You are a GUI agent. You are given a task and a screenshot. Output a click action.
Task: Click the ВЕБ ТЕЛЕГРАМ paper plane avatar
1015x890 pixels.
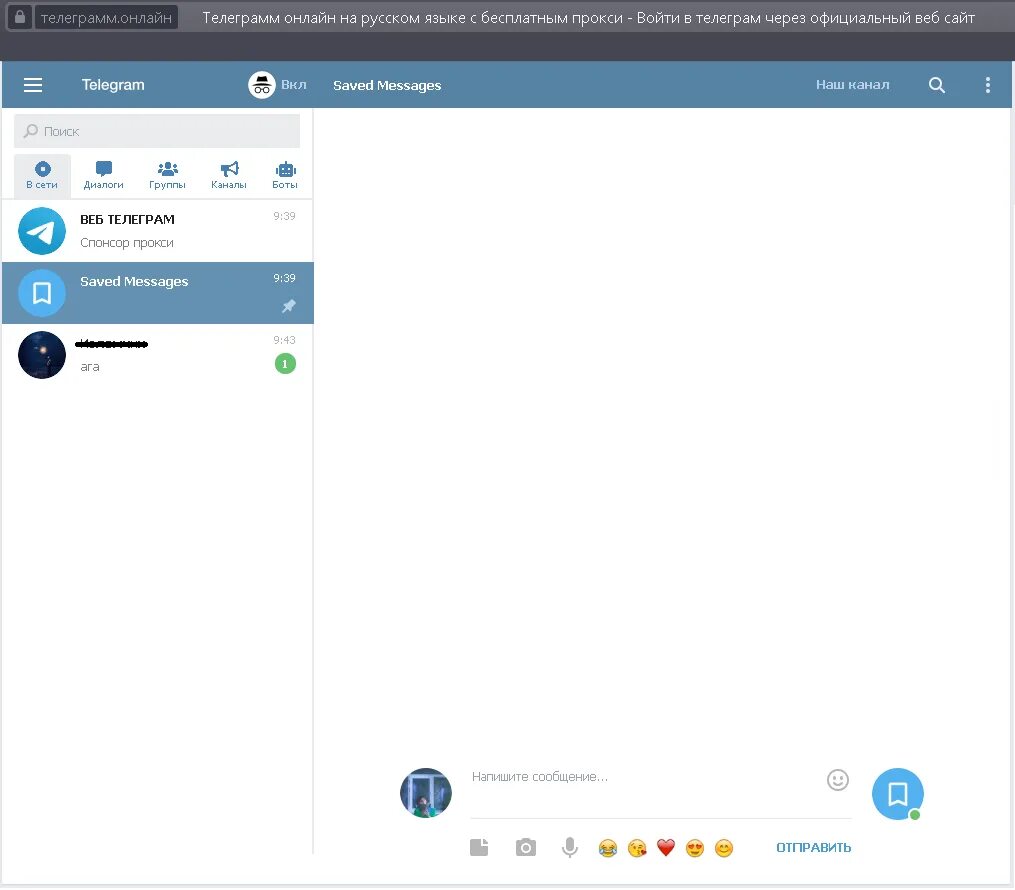[x=42, y=231]
